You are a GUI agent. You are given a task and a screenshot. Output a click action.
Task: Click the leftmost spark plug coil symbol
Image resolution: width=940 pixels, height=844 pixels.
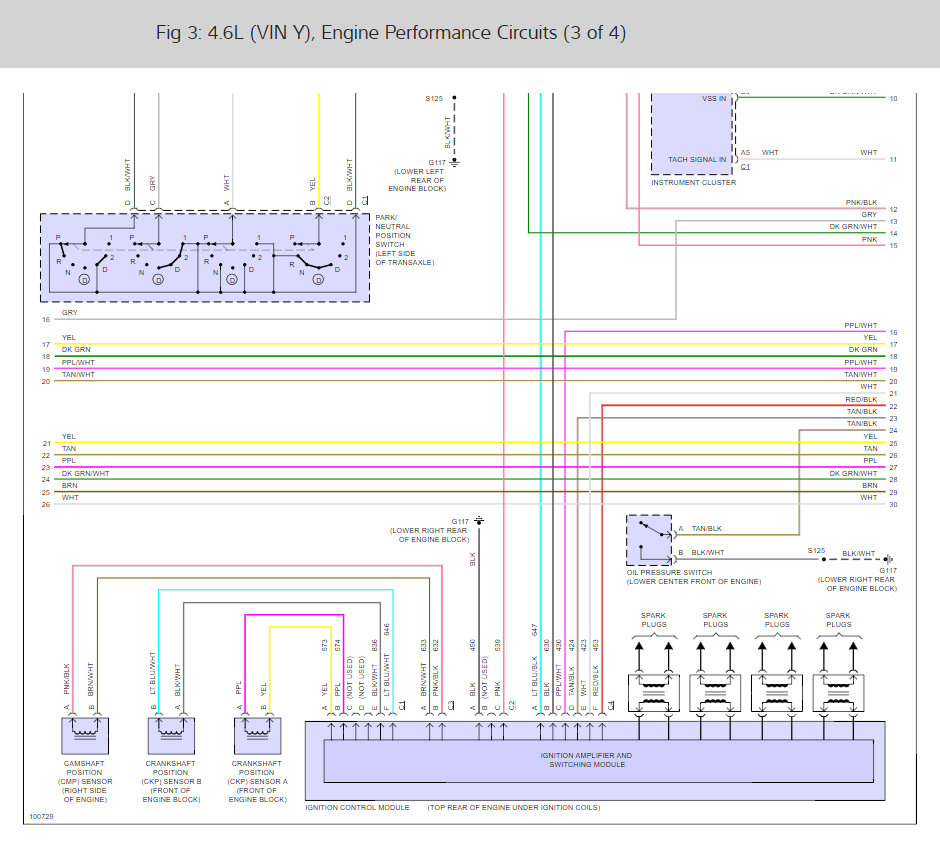(653, 693)
